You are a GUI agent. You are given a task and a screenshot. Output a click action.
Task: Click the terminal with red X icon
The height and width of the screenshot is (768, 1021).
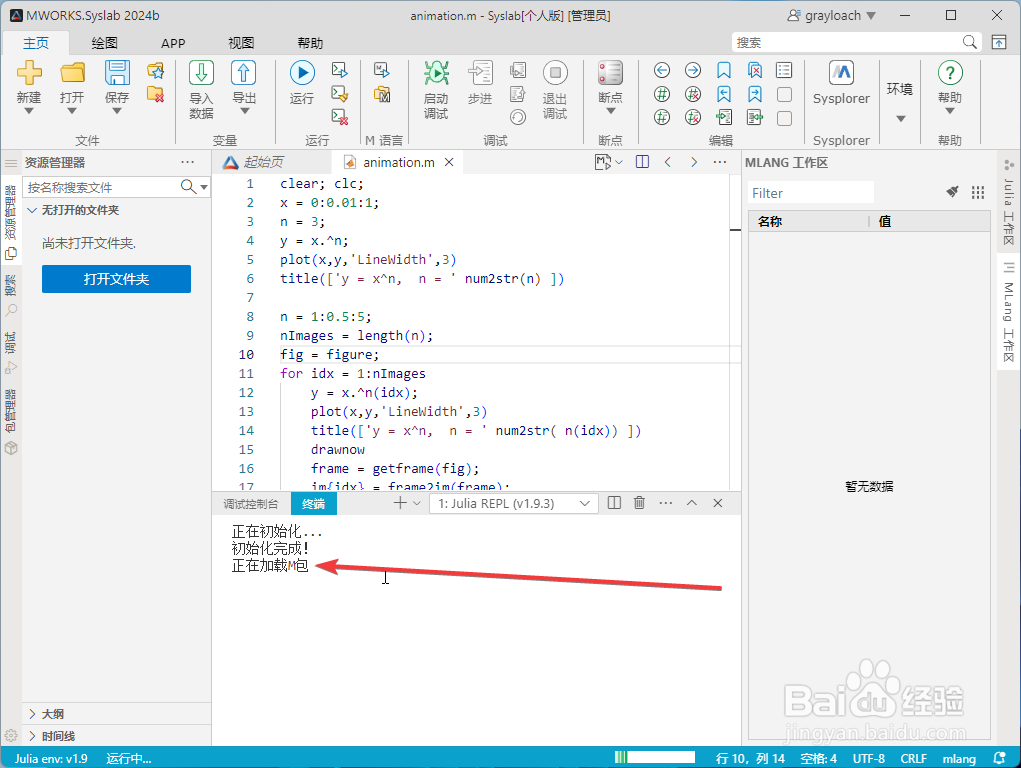click(340, 117)
